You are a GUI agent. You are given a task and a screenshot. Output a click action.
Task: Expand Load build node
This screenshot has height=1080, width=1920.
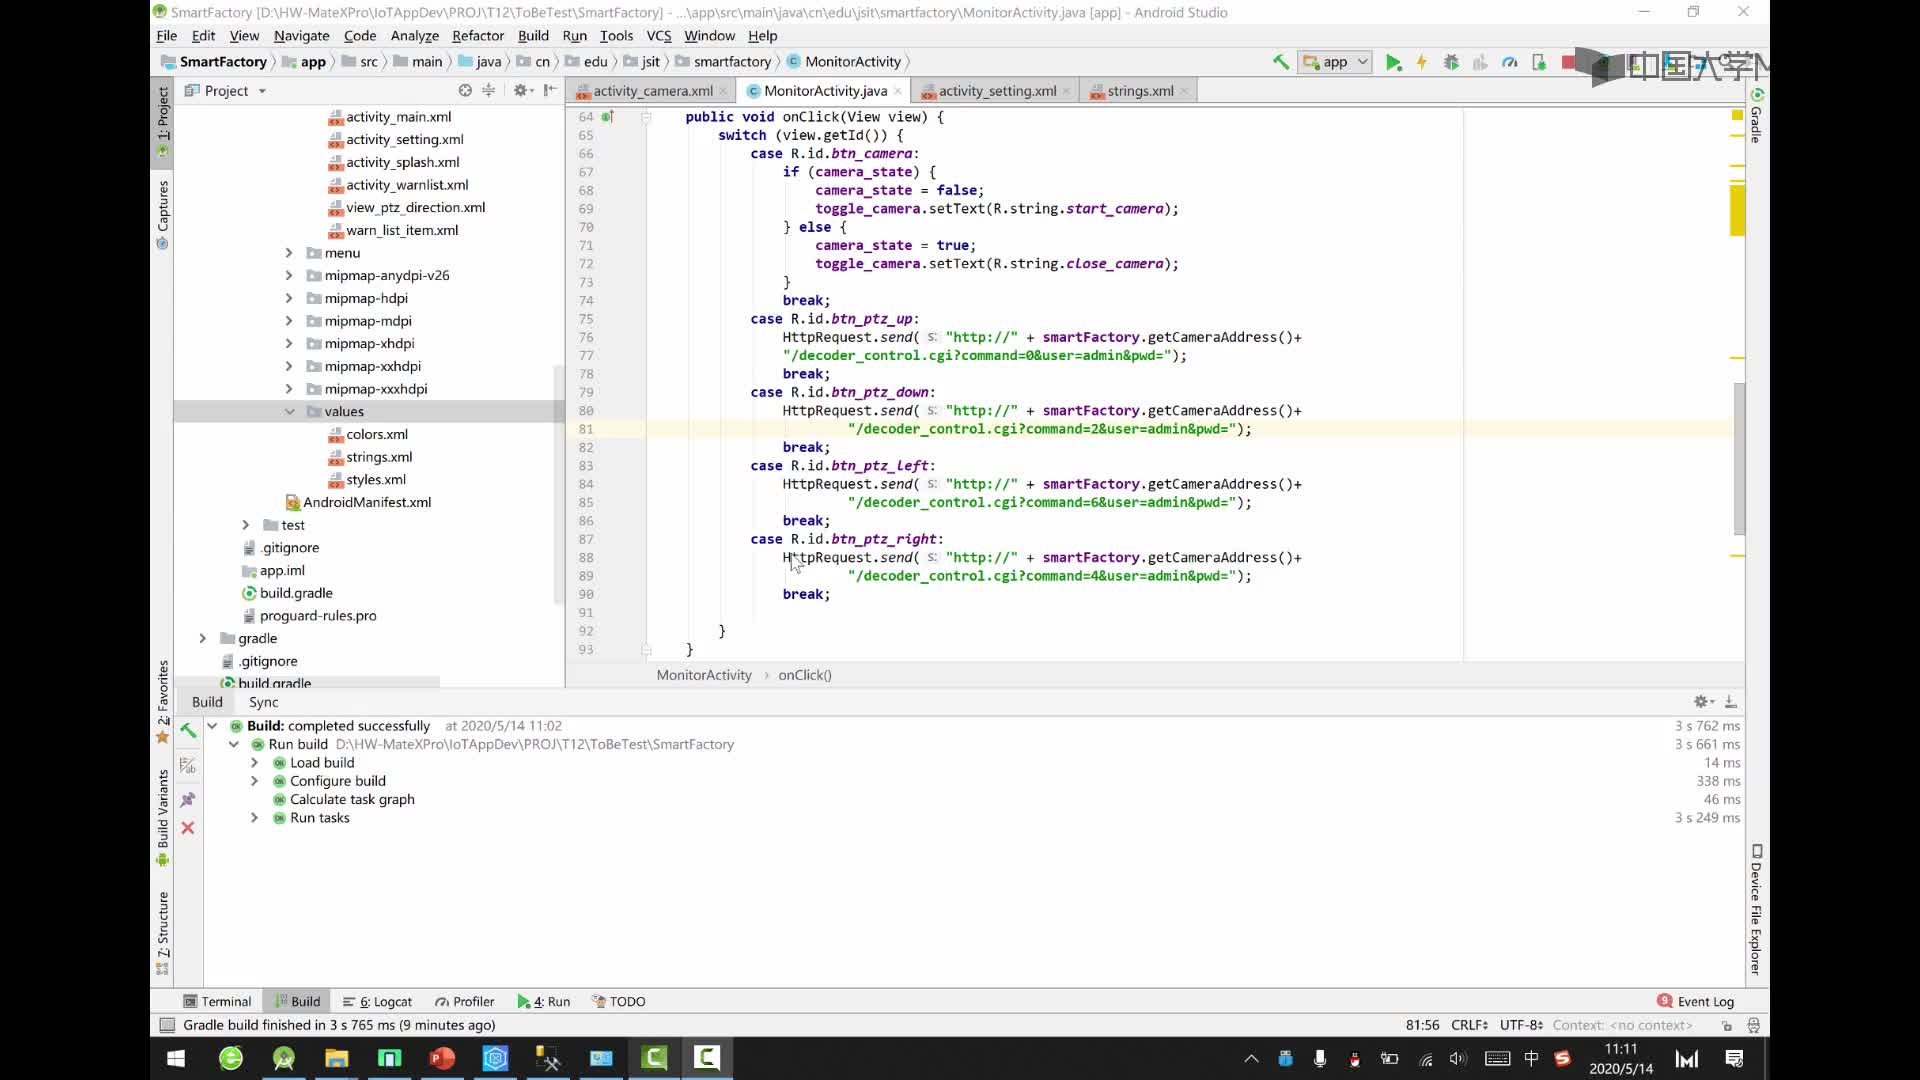tap(254, 763)
